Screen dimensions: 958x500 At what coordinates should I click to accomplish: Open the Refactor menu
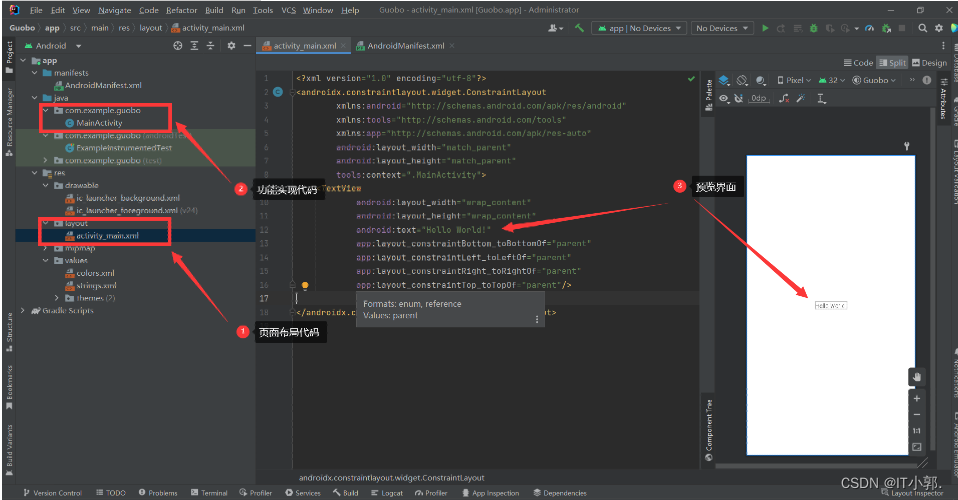click(181, 10)
